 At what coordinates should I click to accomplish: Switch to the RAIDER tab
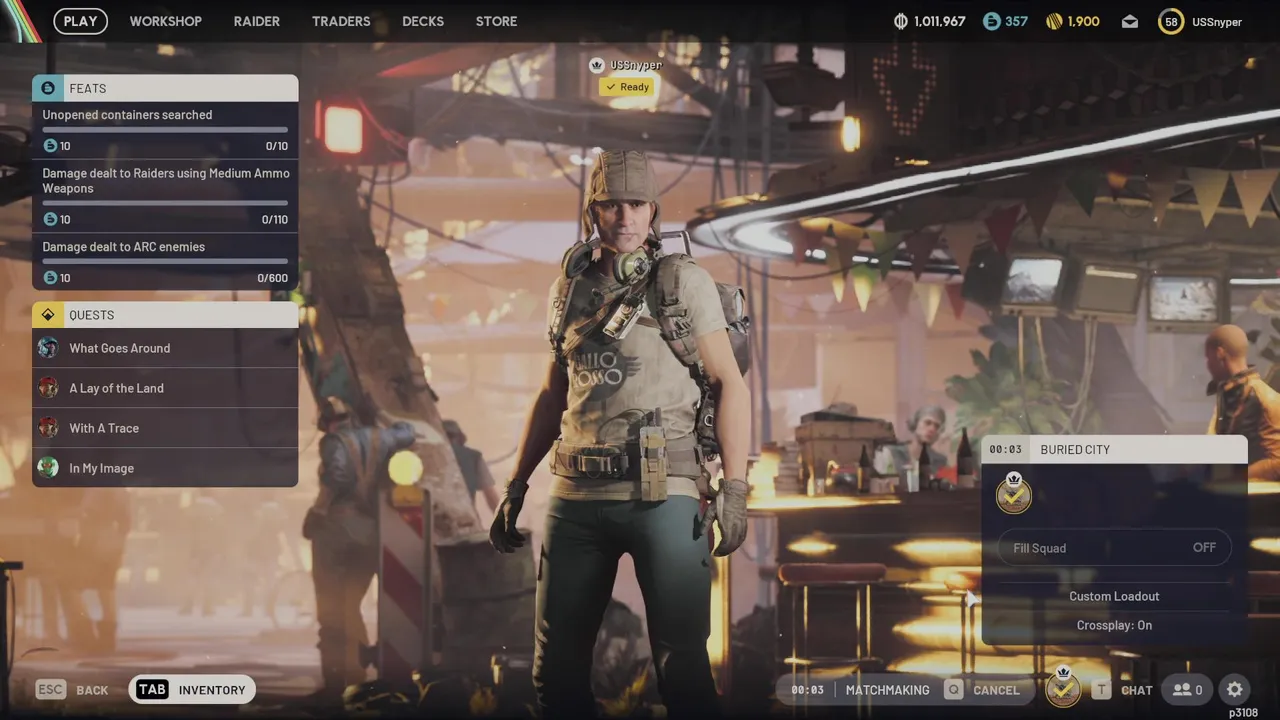pyautogui.click(x=256, y=21)
